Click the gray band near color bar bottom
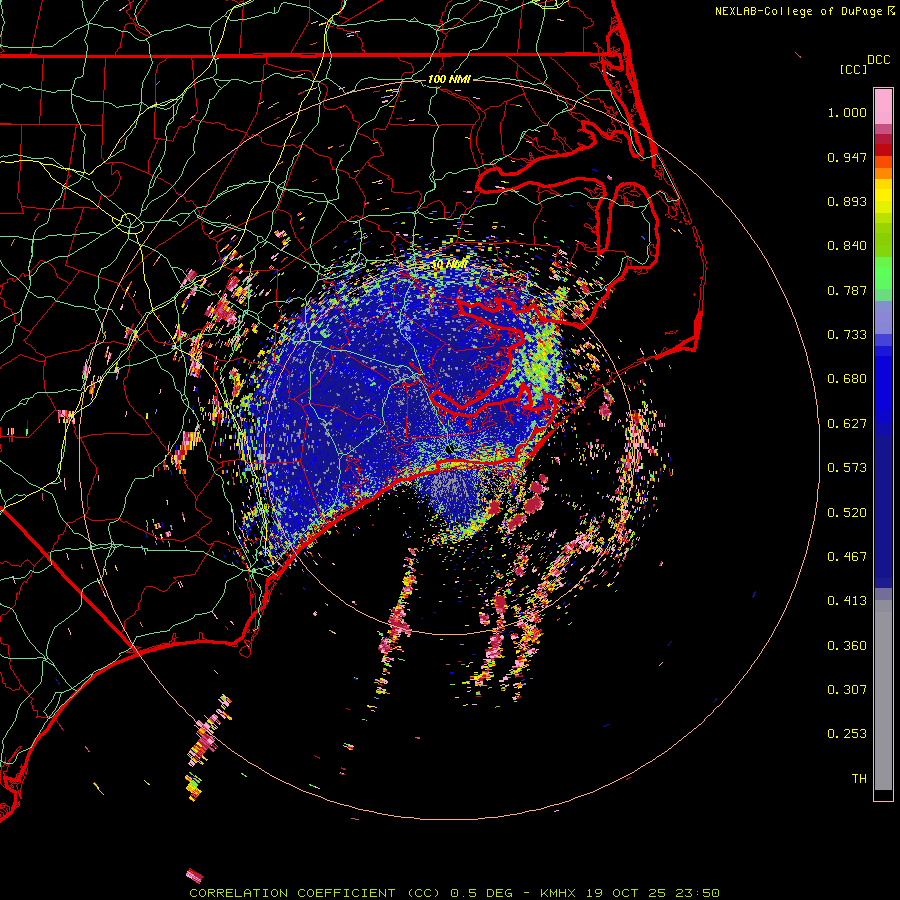The height and width of the screenshot is (900, 900). point(883,695)
